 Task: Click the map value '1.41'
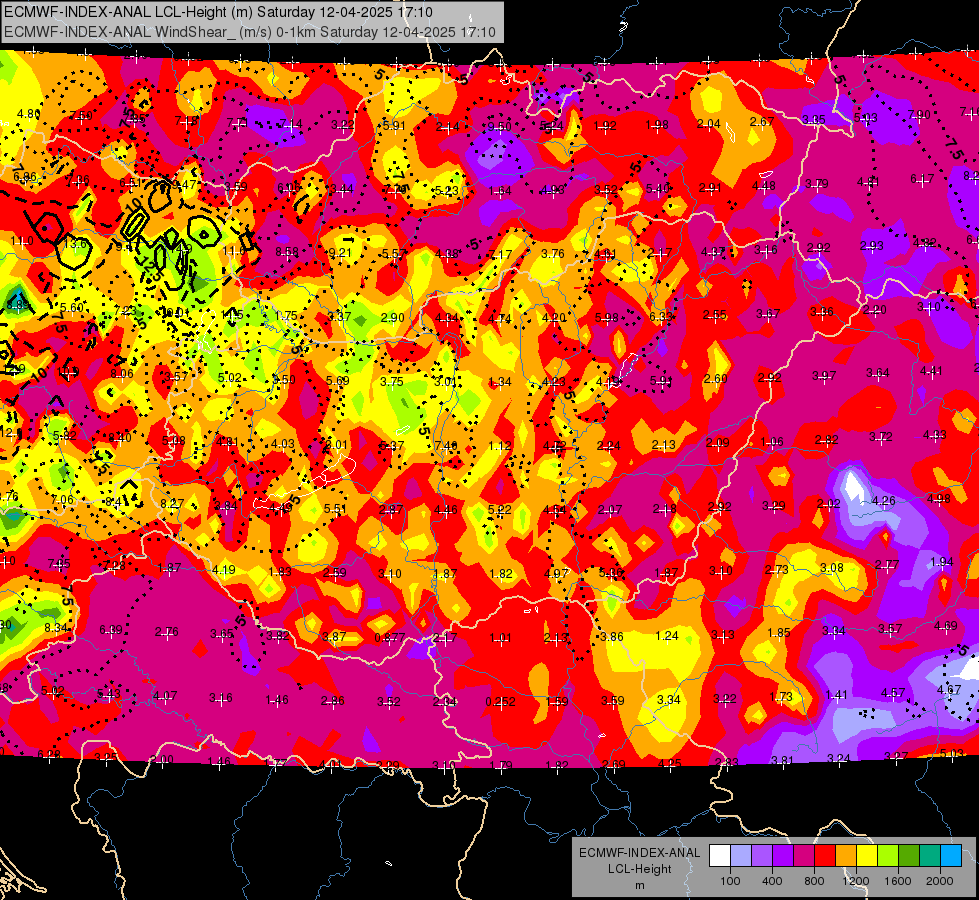pyautogui.click(x=836, y=695)
